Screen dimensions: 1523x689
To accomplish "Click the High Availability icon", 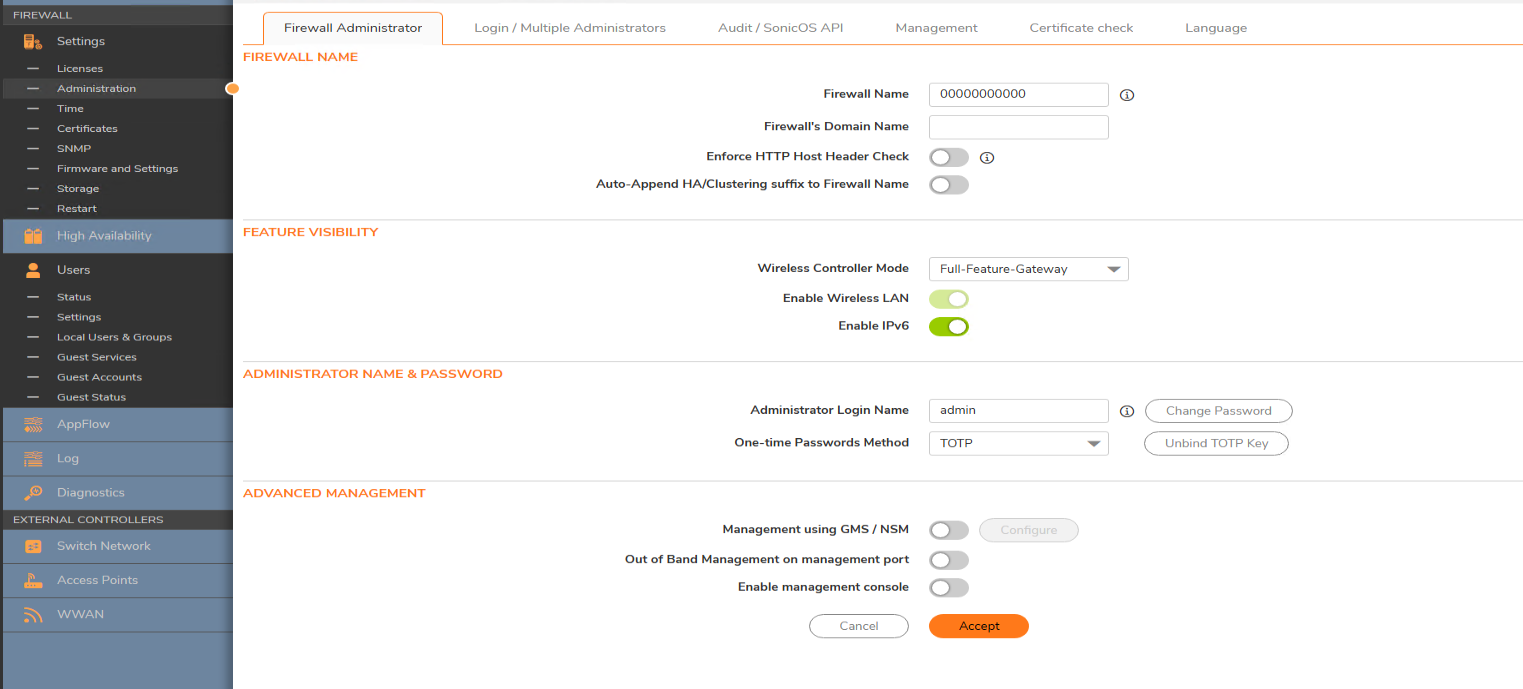I will coord(33,236).
